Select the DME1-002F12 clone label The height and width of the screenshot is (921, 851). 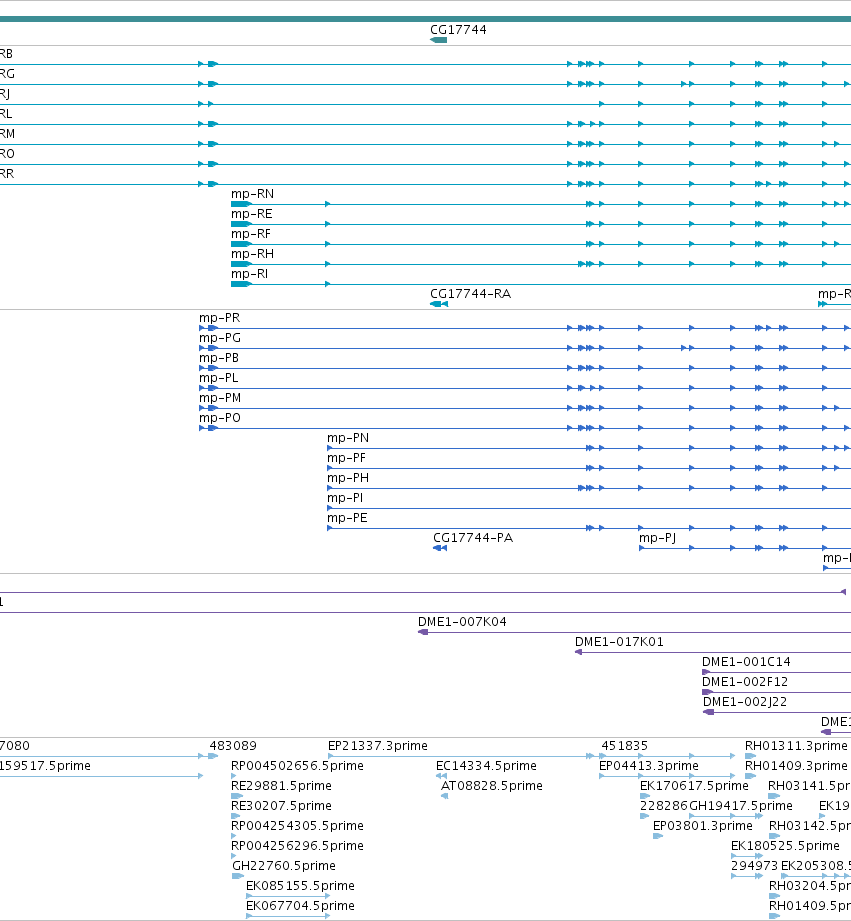745,681
